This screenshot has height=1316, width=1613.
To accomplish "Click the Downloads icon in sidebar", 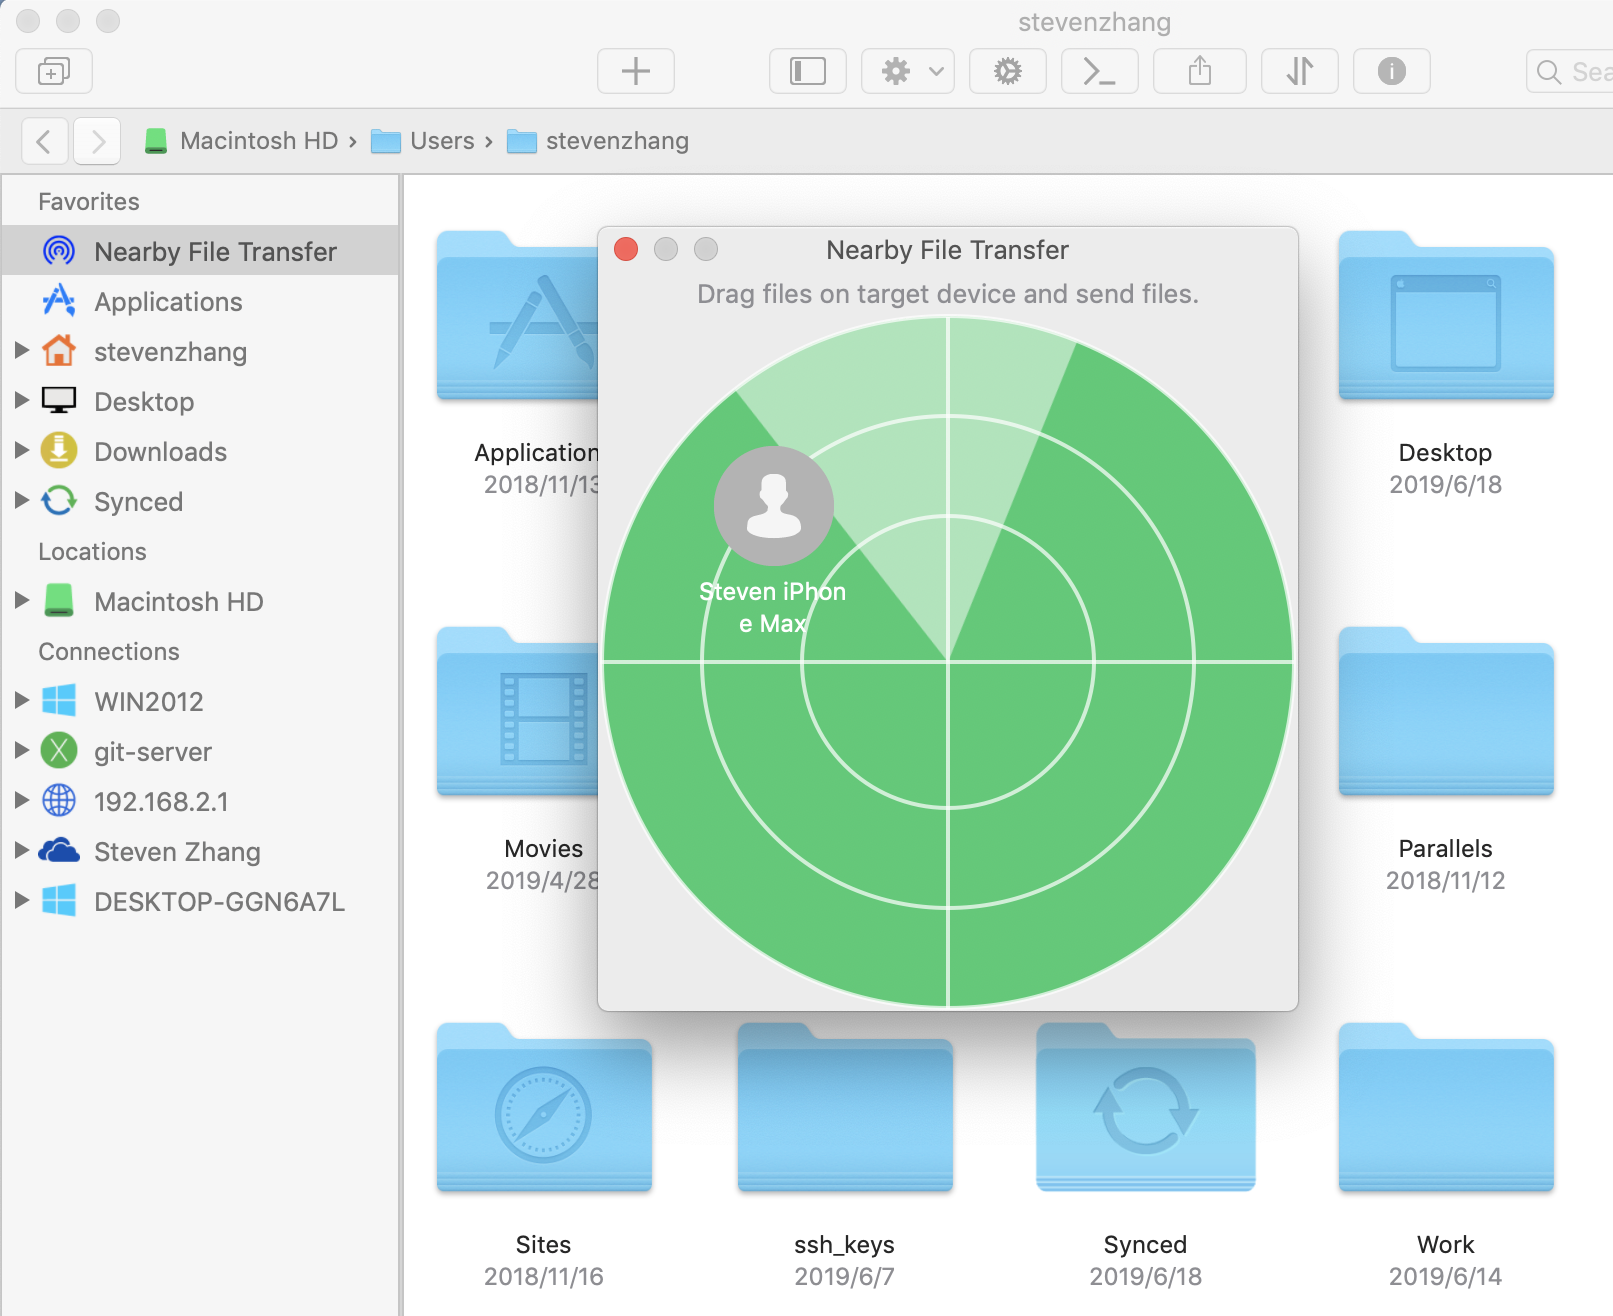I will tap(59, 451).
